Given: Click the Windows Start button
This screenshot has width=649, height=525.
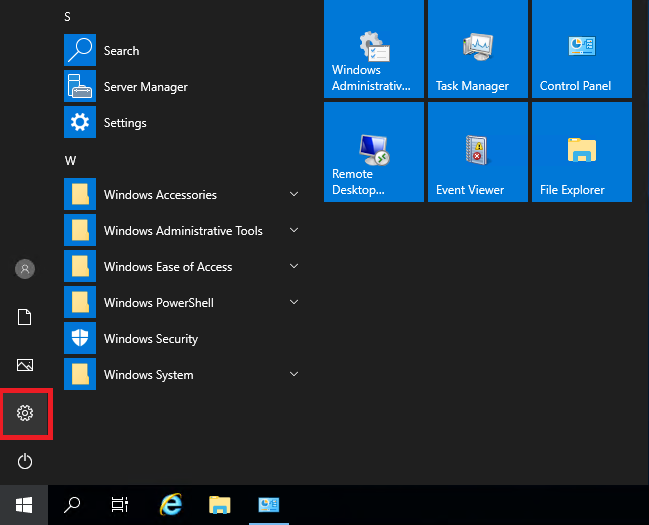Looking at the screenshot, I should [23, 505].
